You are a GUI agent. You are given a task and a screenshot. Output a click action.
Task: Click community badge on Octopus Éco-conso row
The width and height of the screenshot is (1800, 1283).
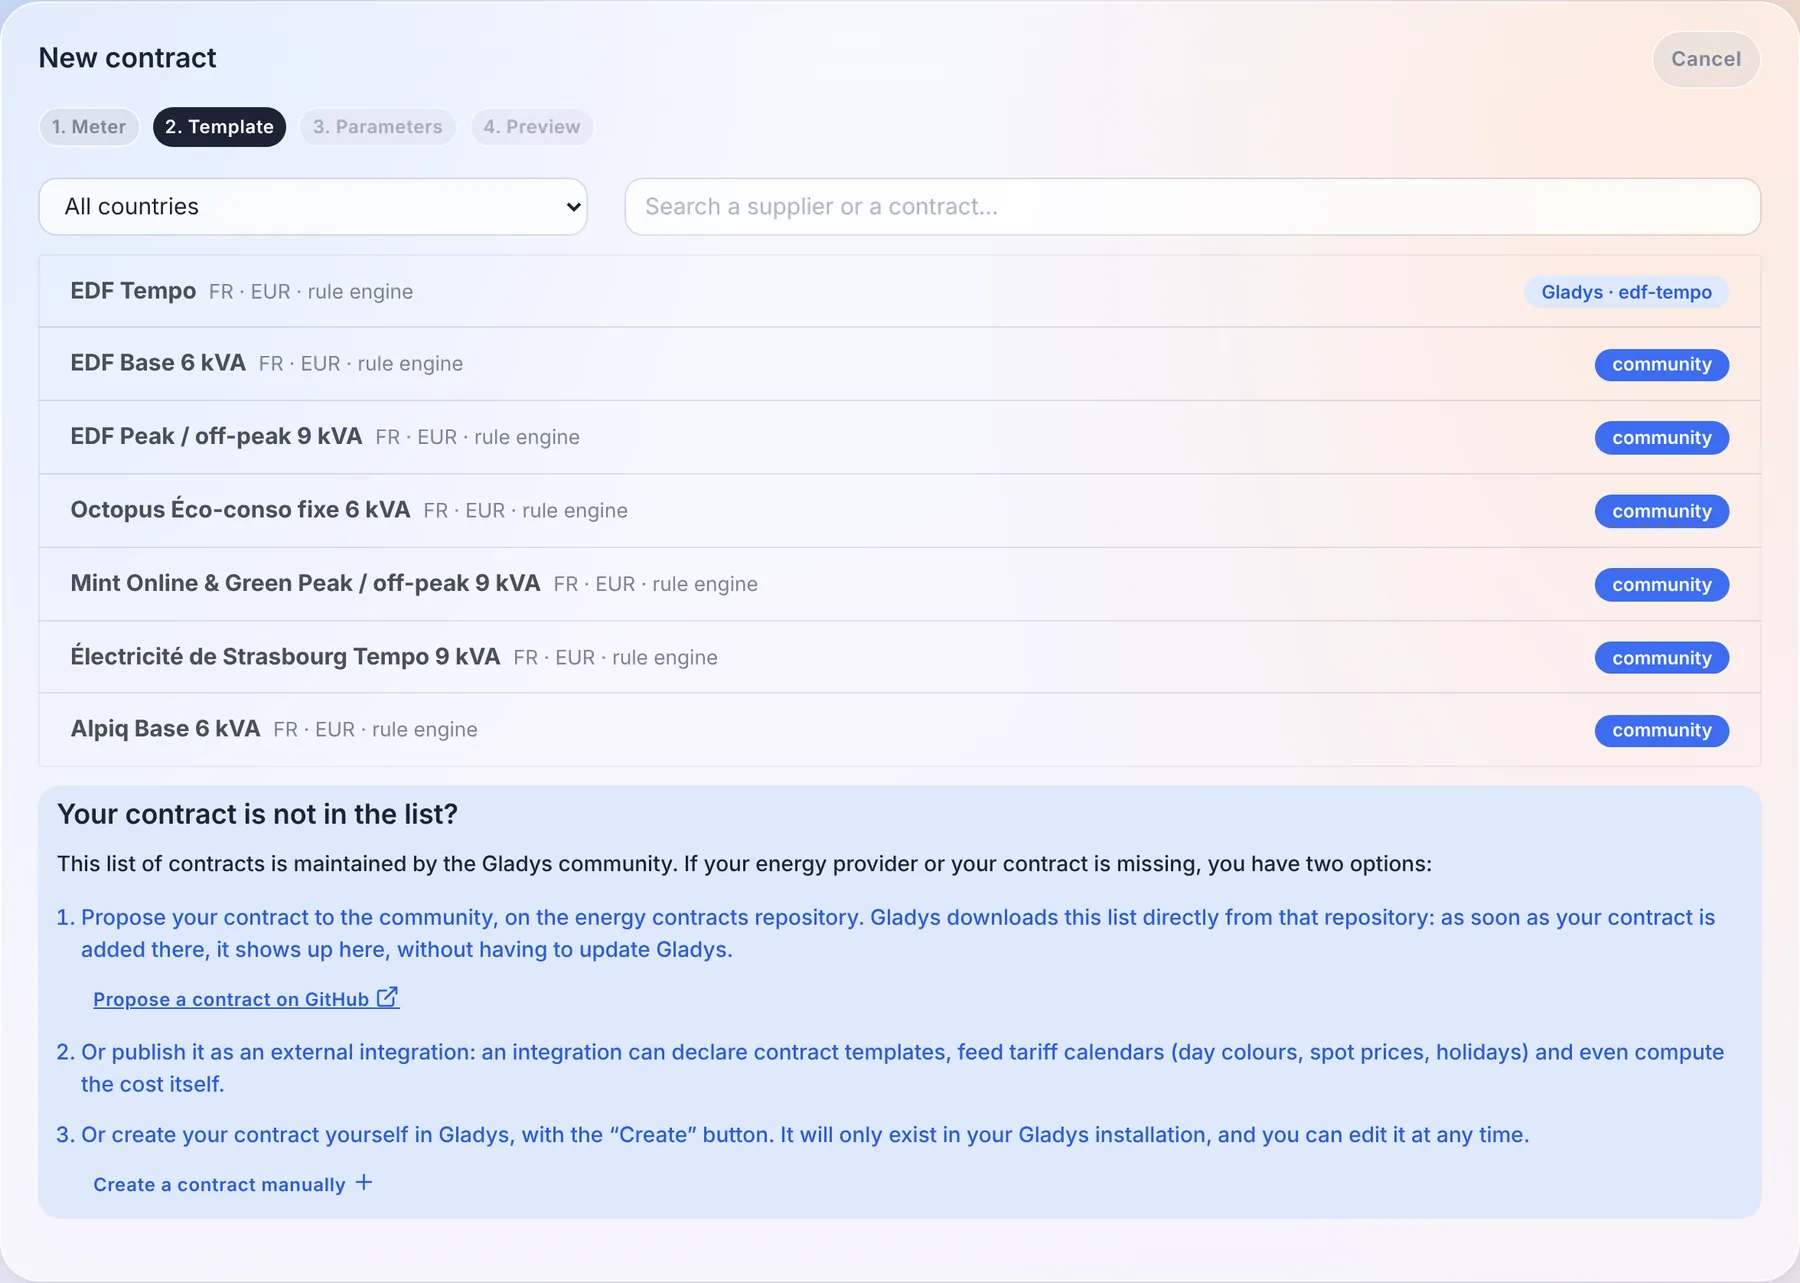pos(1662,511)
